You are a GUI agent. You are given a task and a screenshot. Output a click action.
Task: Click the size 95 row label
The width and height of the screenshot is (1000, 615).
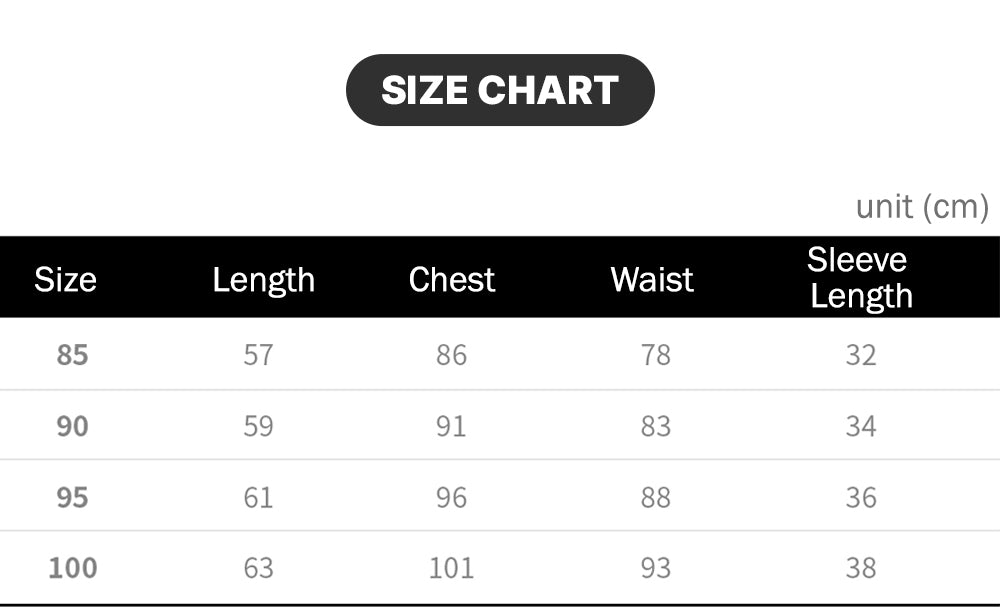[x=72, y=497]
